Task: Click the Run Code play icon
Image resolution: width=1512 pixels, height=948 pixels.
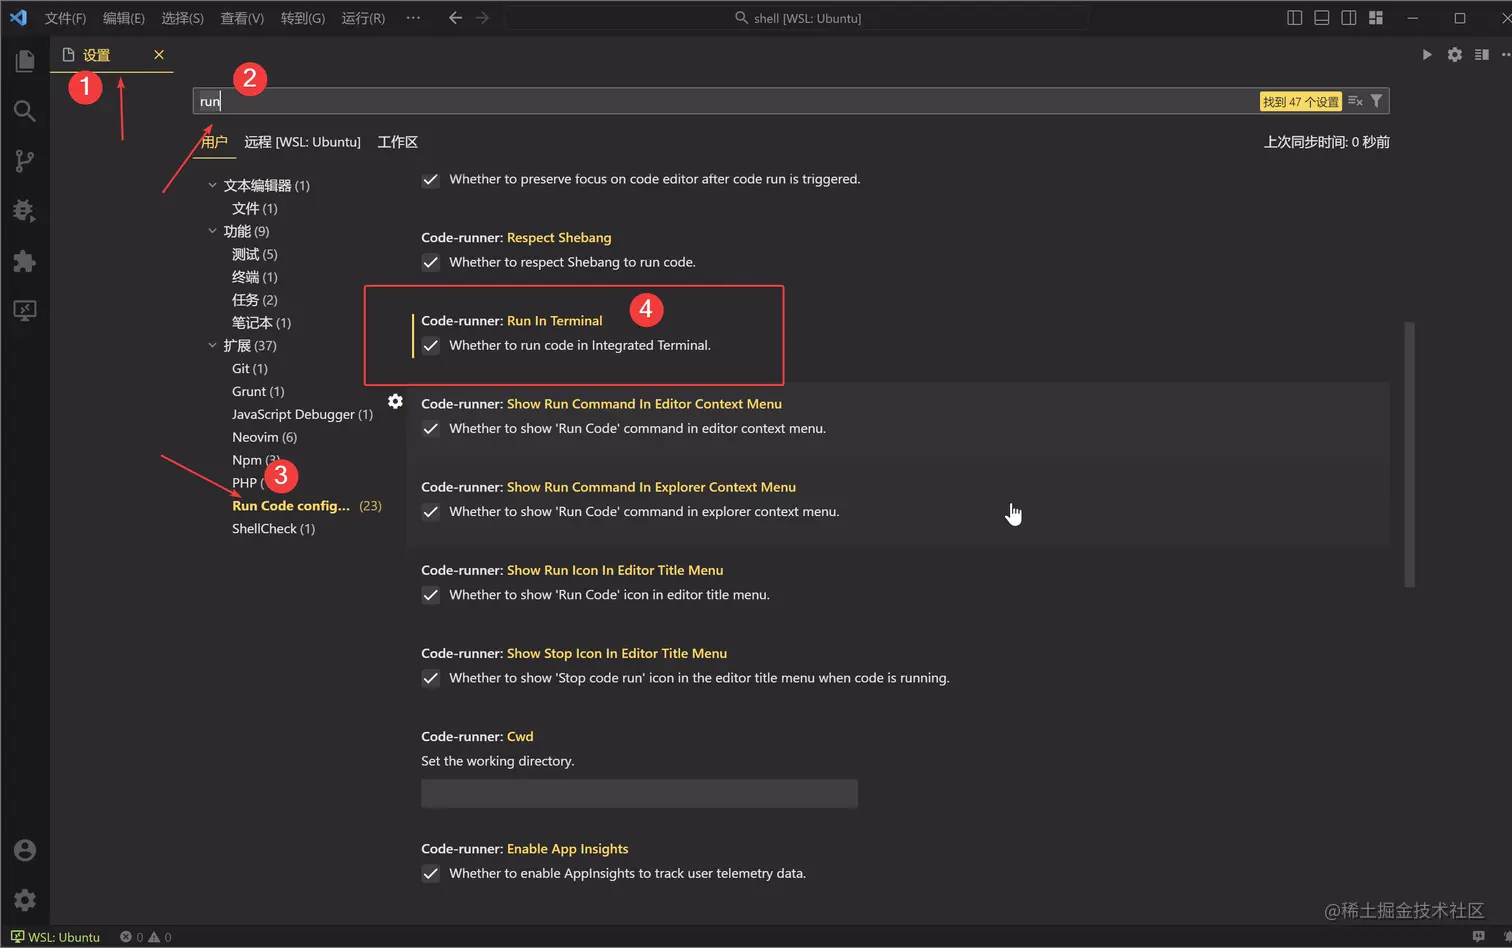Action: coord(1427,55)
